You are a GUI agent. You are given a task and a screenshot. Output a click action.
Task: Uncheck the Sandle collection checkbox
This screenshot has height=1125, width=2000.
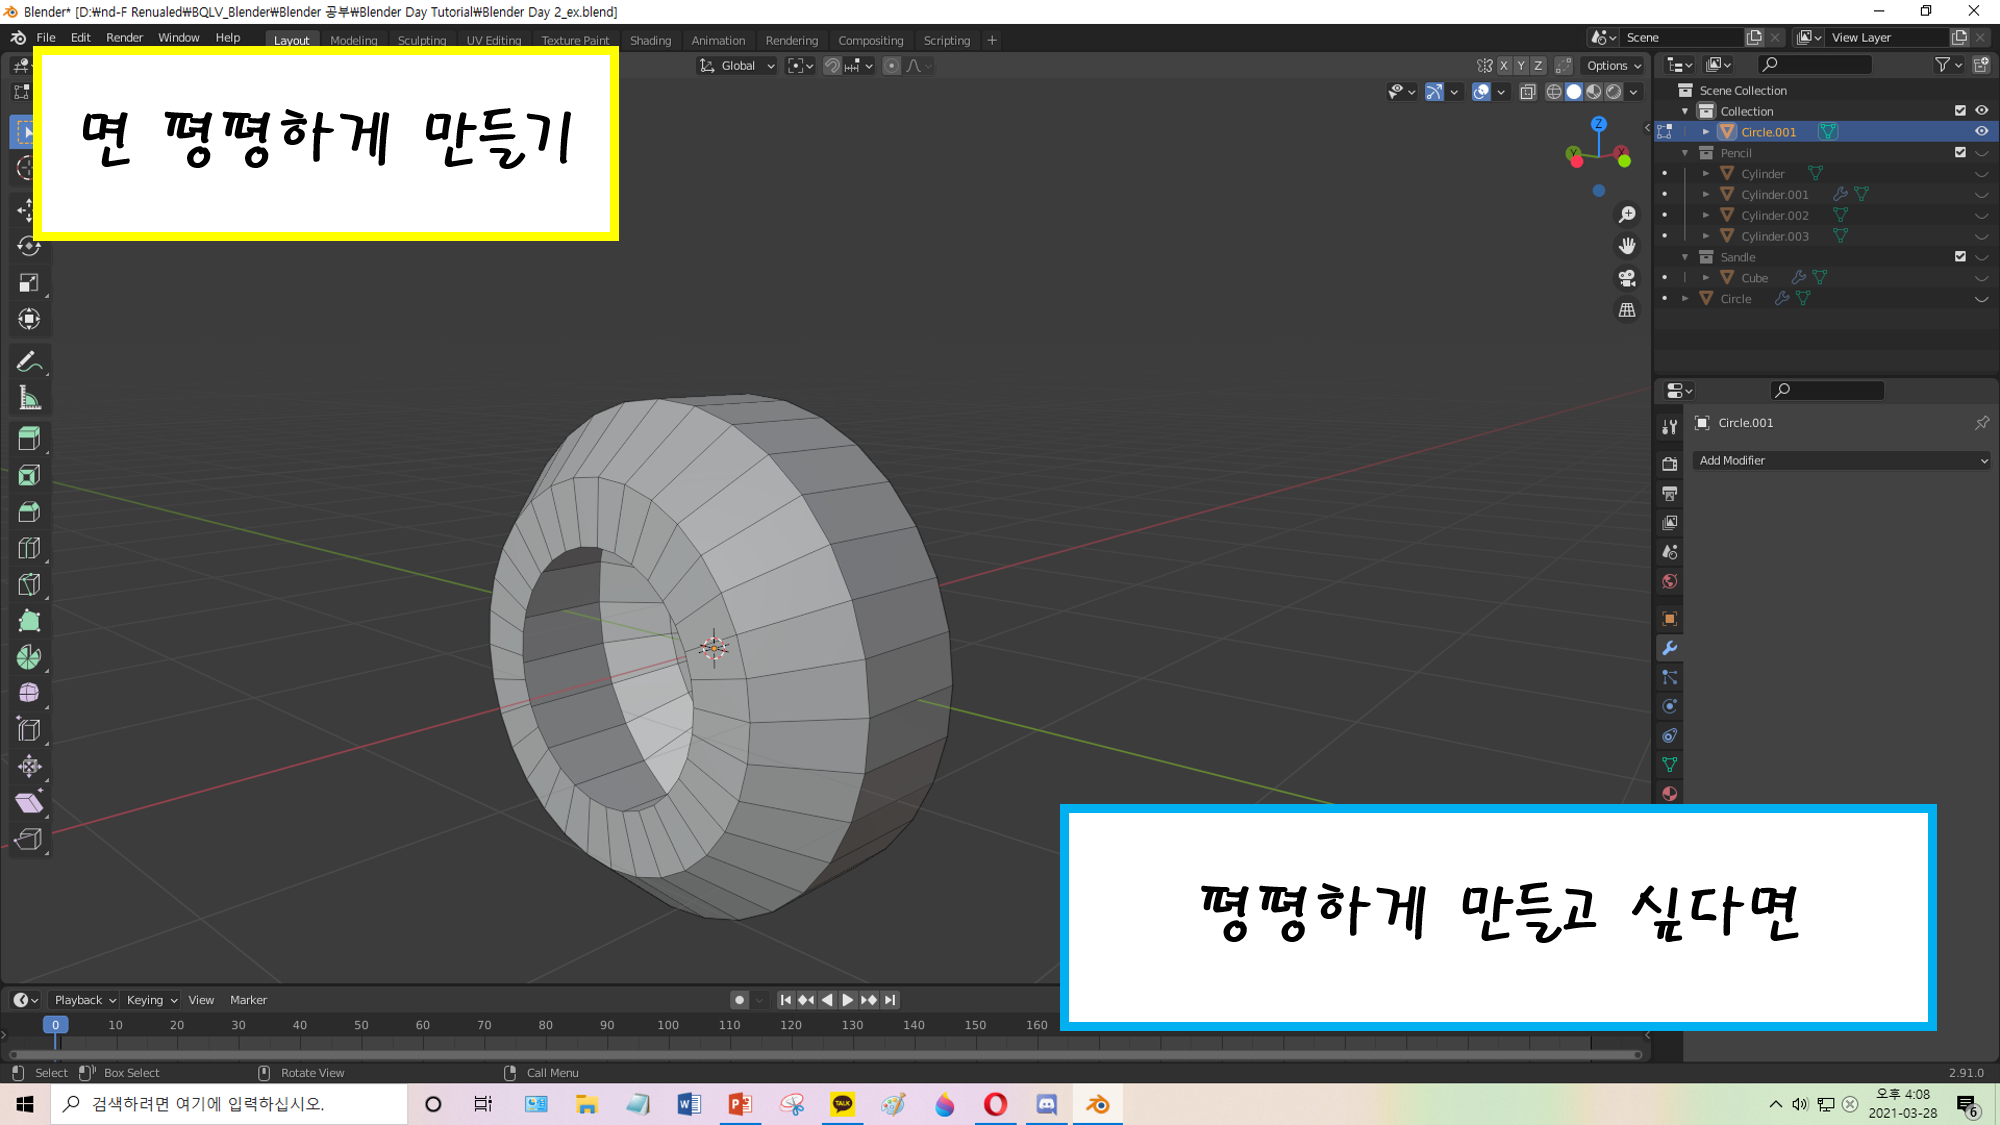(1960, 257)
